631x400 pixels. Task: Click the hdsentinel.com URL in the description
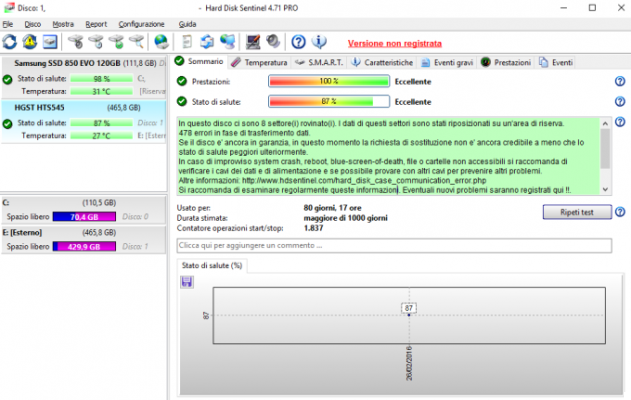coord(364,180)
